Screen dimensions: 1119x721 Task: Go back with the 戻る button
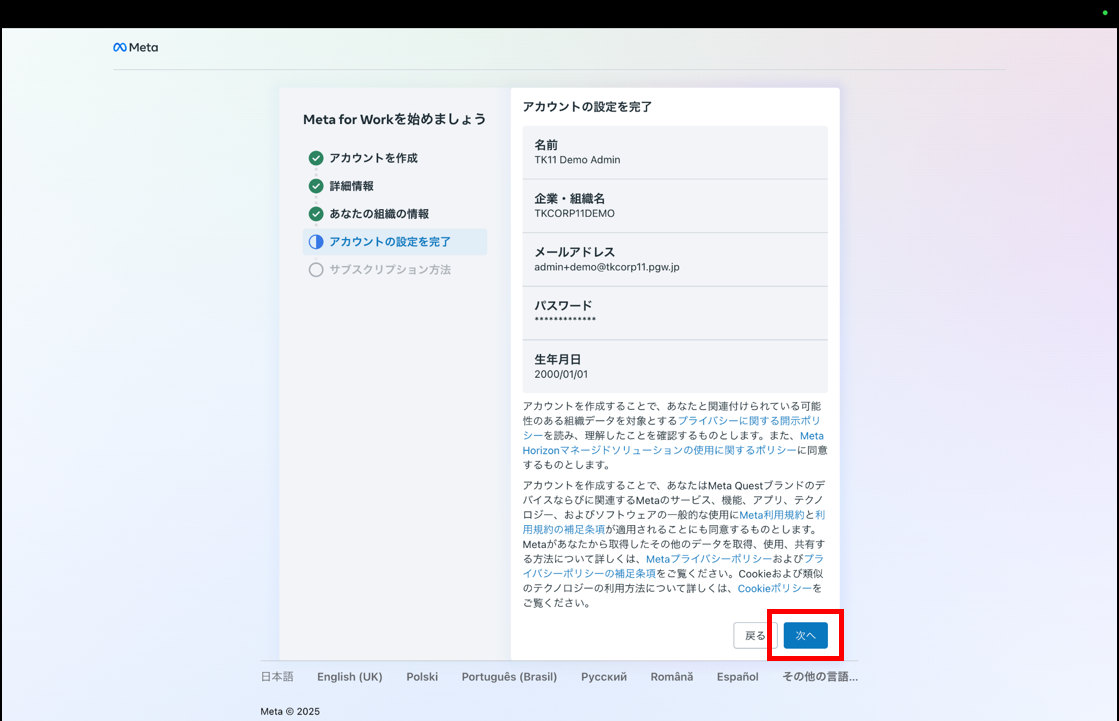(755, 635)
